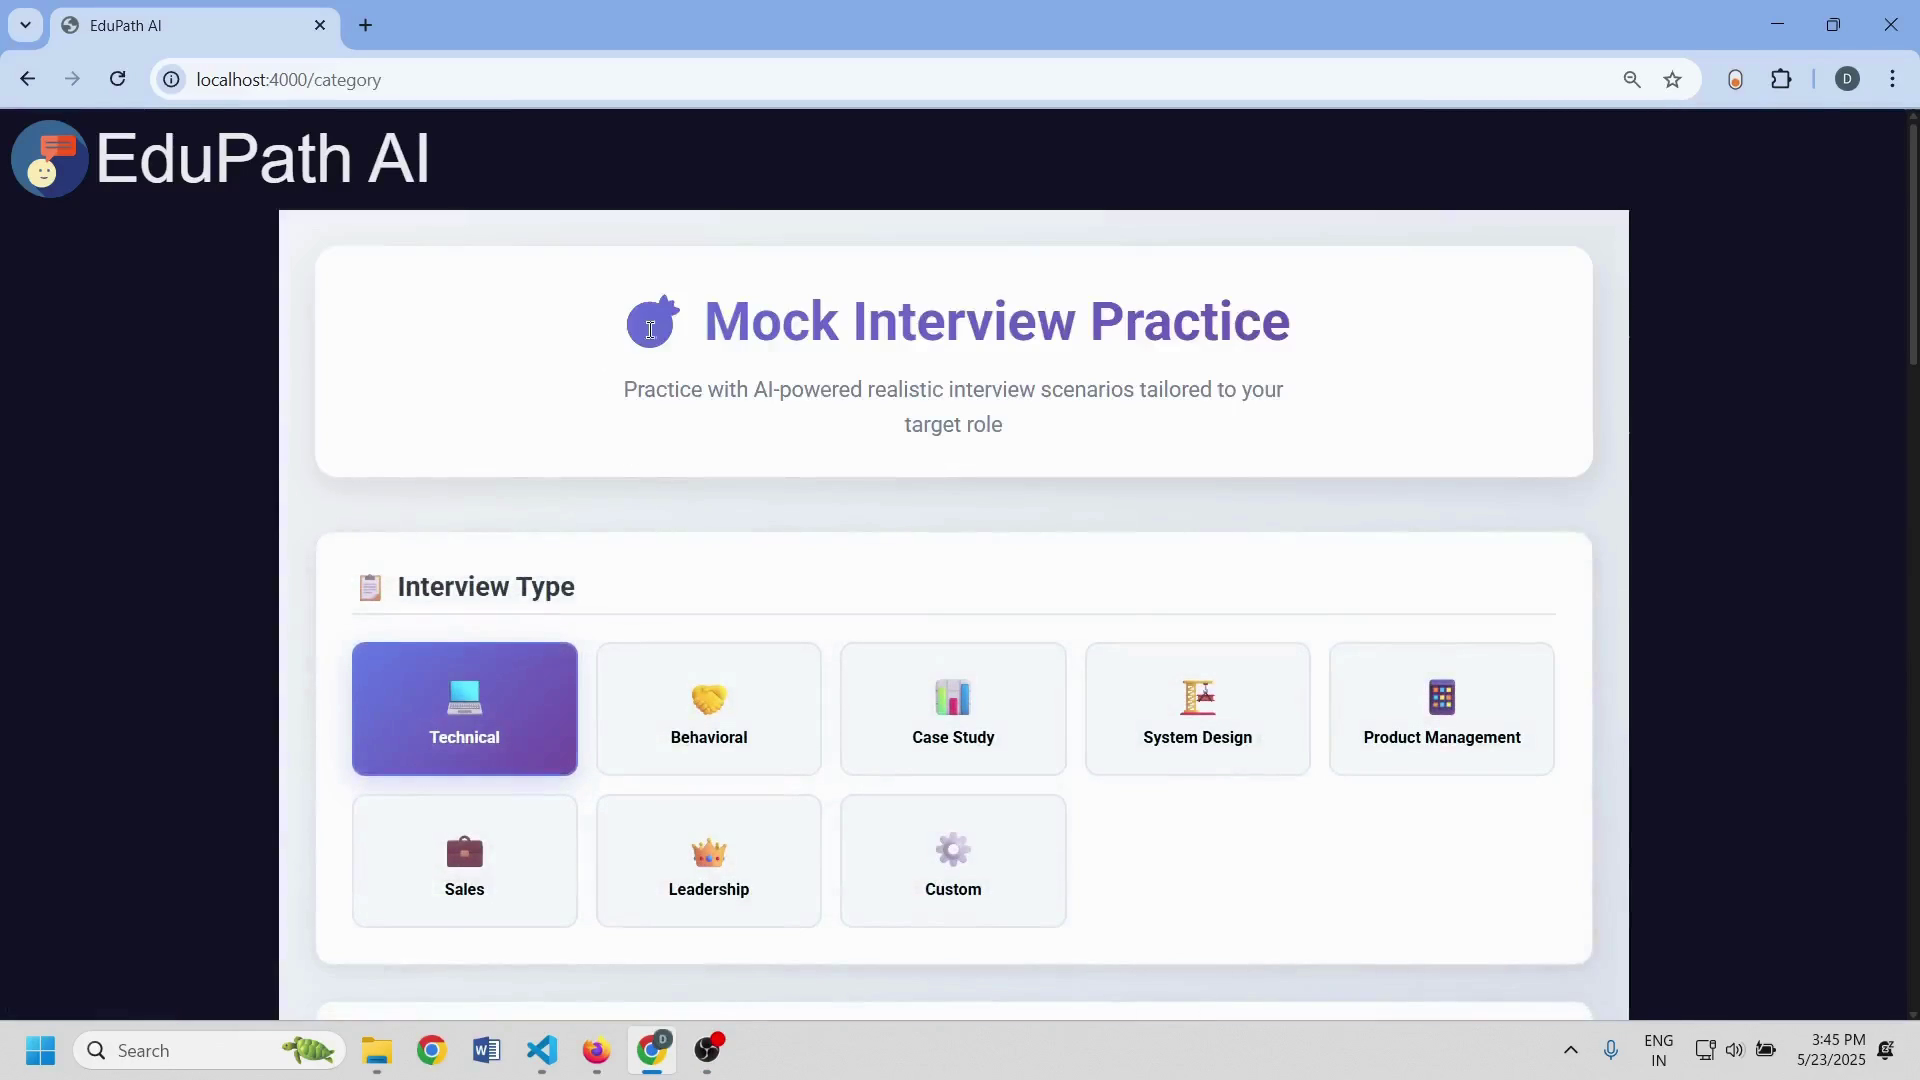The height and width of the screenshot is (1080, 1920).
Task: Select the Sales briefcase icon
Action: (x=464, y=852)
